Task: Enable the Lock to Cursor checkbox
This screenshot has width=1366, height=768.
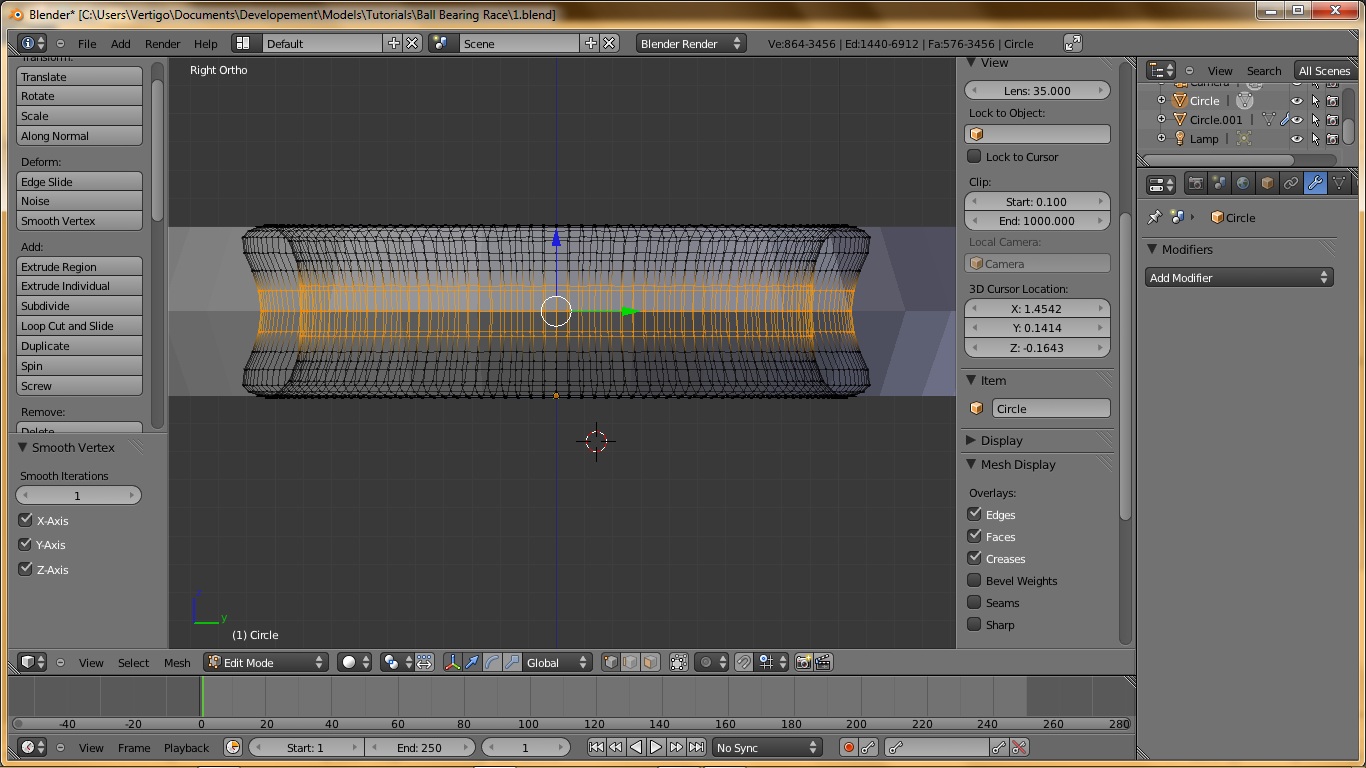Action: [x=974, y=156]
